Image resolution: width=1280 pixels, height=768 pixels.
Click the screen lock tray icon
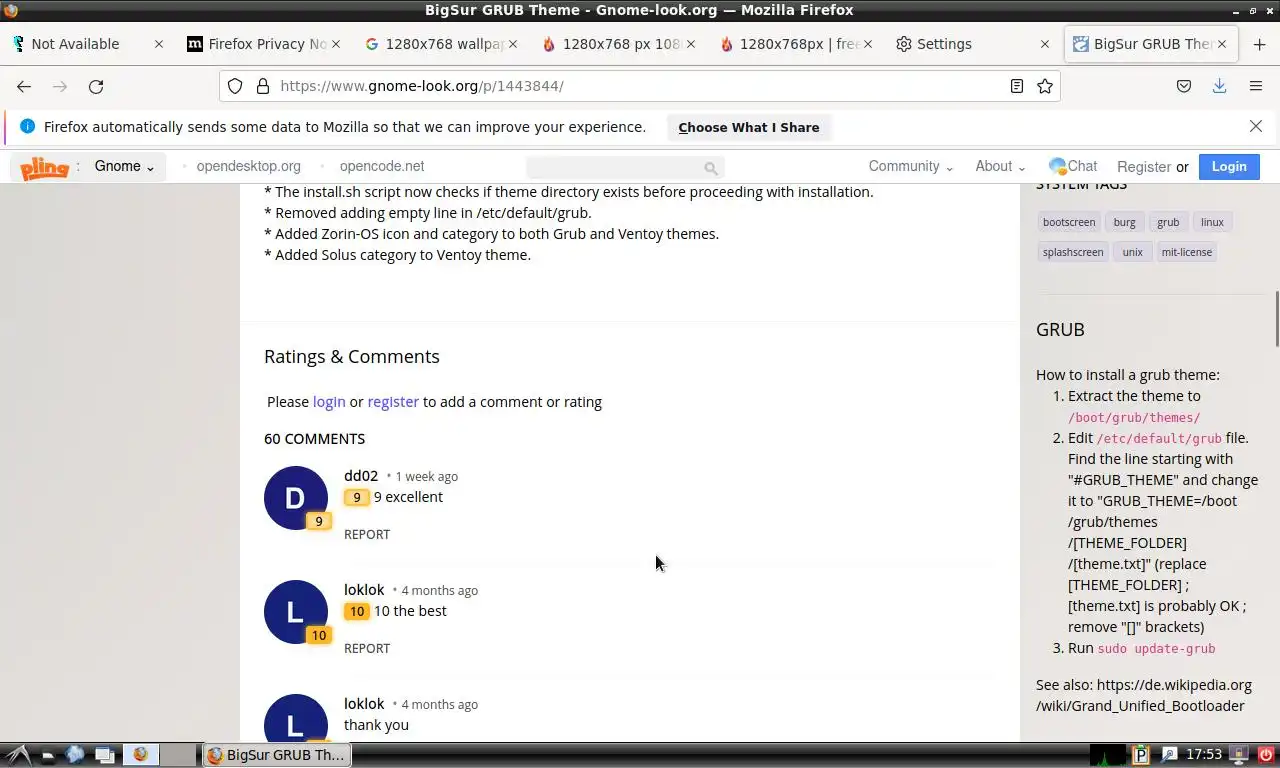click(1240, 755)
